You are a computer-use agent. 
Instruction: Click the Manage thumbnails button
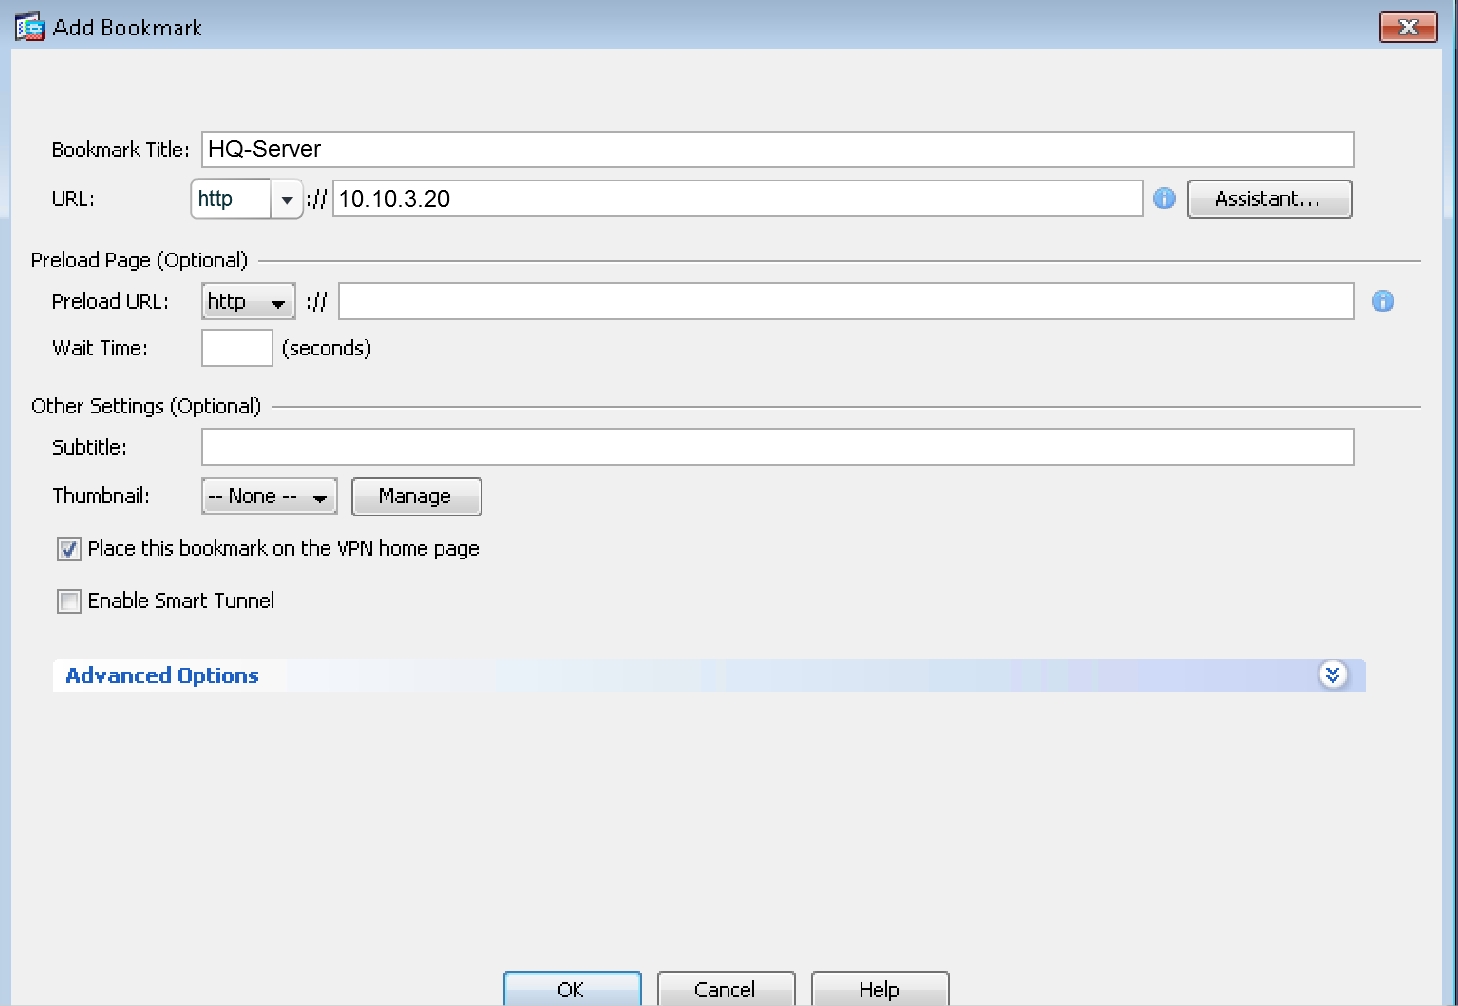click(415, 496)
